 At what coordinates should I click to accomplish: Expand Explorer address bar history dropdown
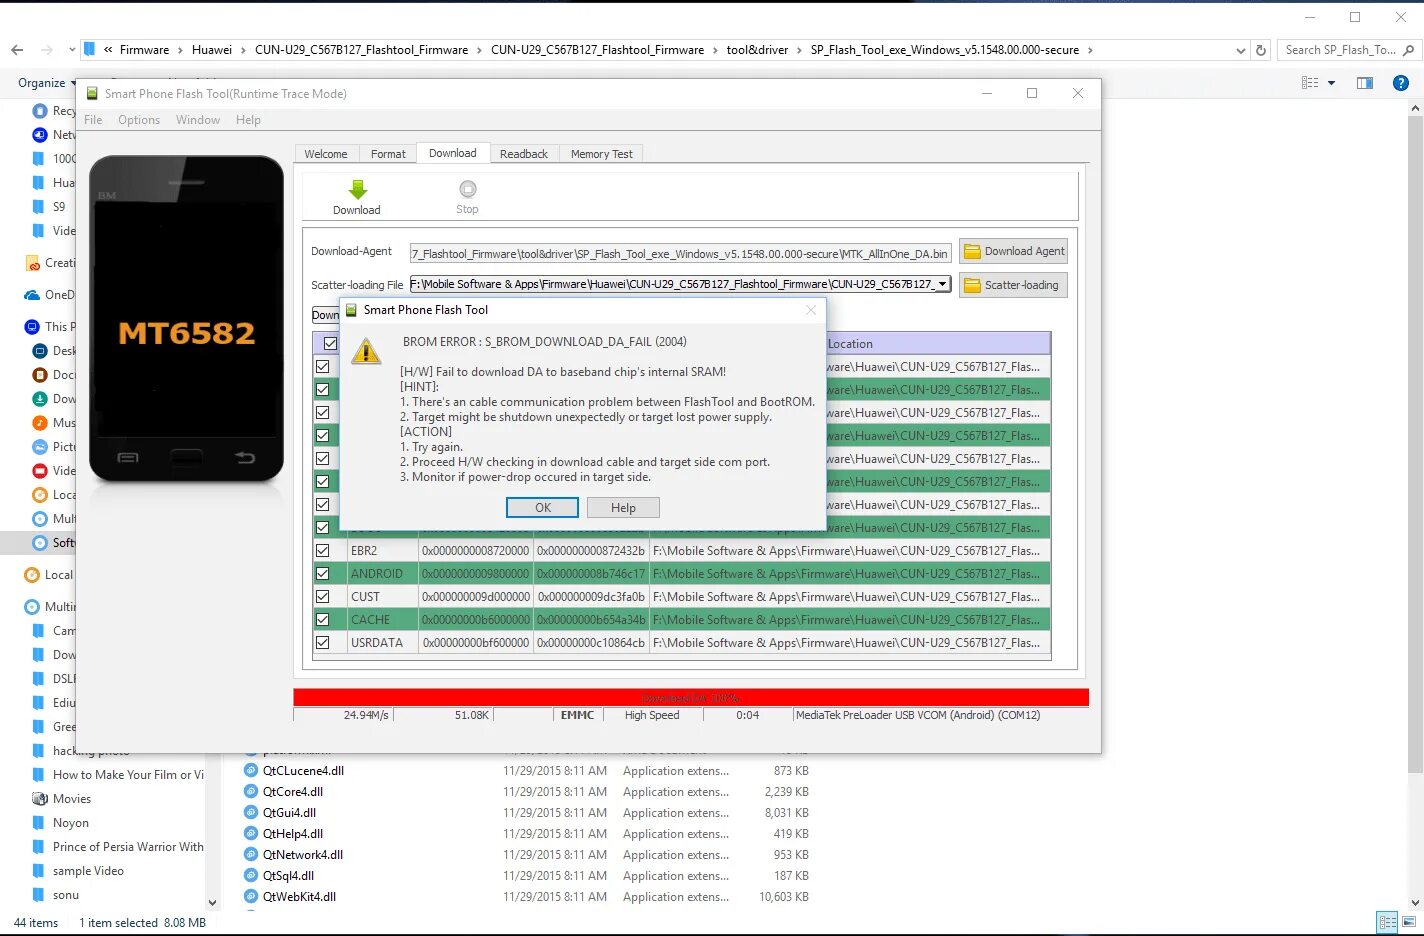[x=1241, y=50]
